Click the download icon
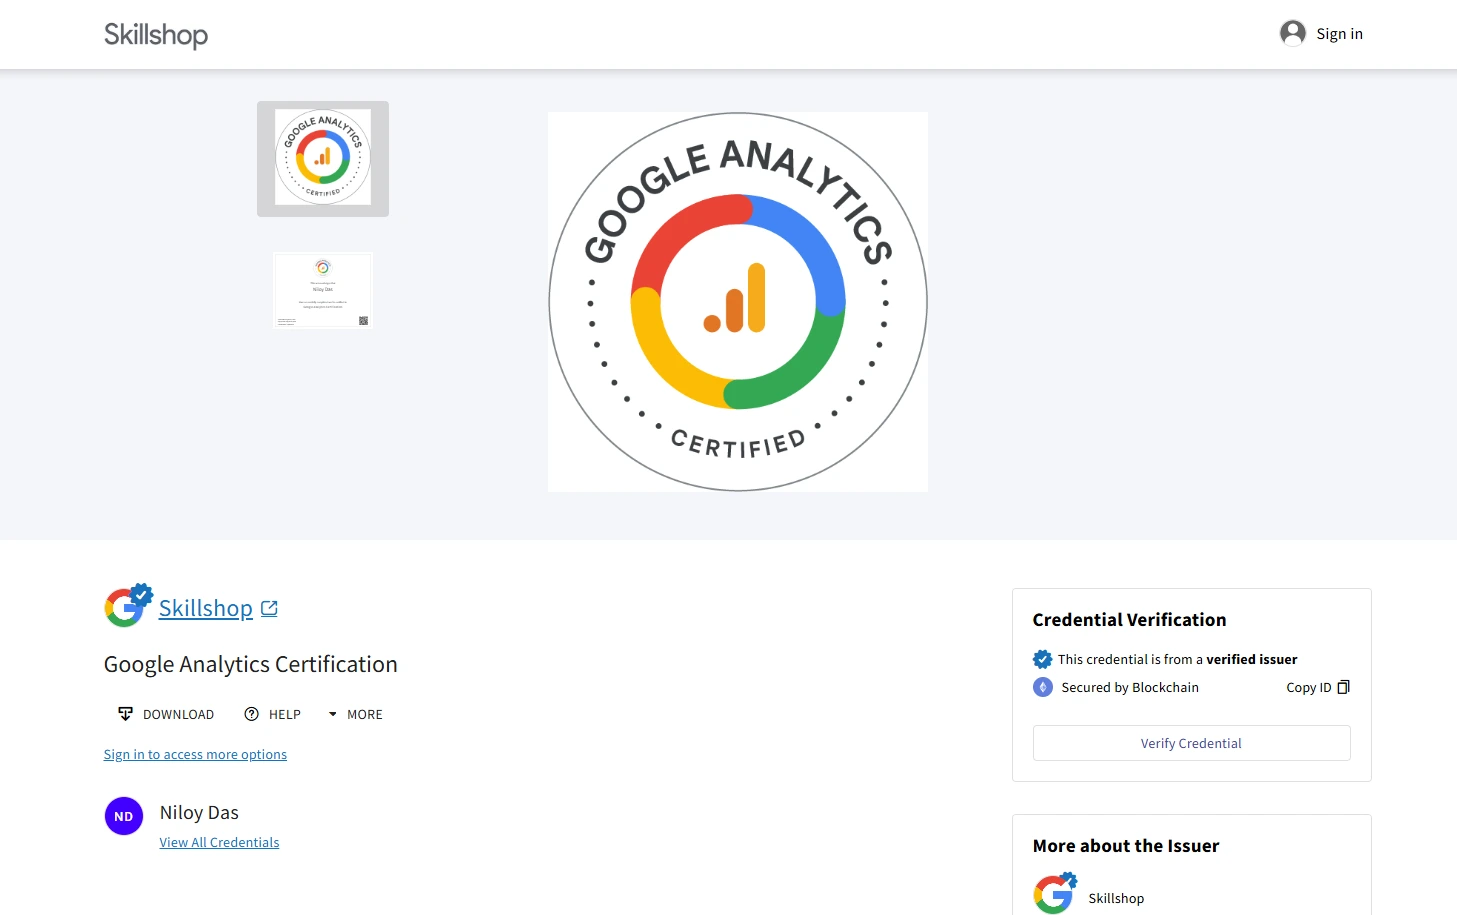1457x915 pixels. [x=125, y=714]
